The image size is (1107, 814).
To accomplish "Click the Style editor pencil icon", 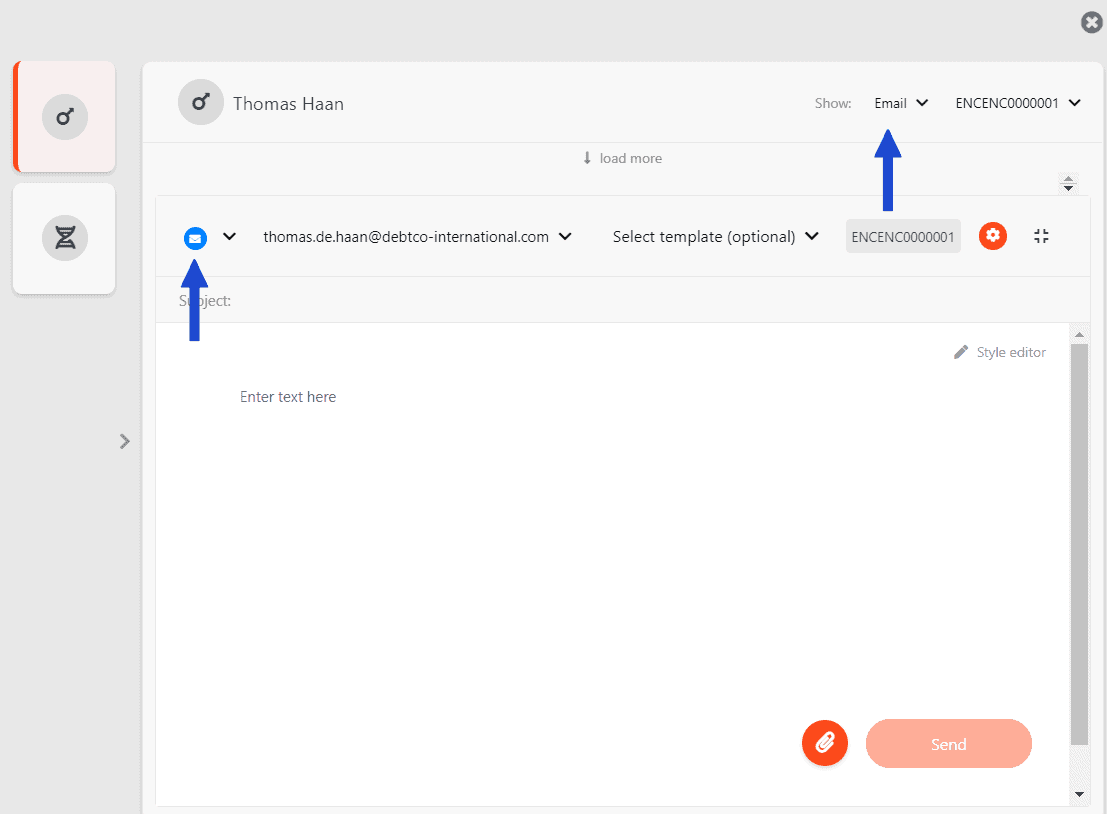I will pos(961,352).
